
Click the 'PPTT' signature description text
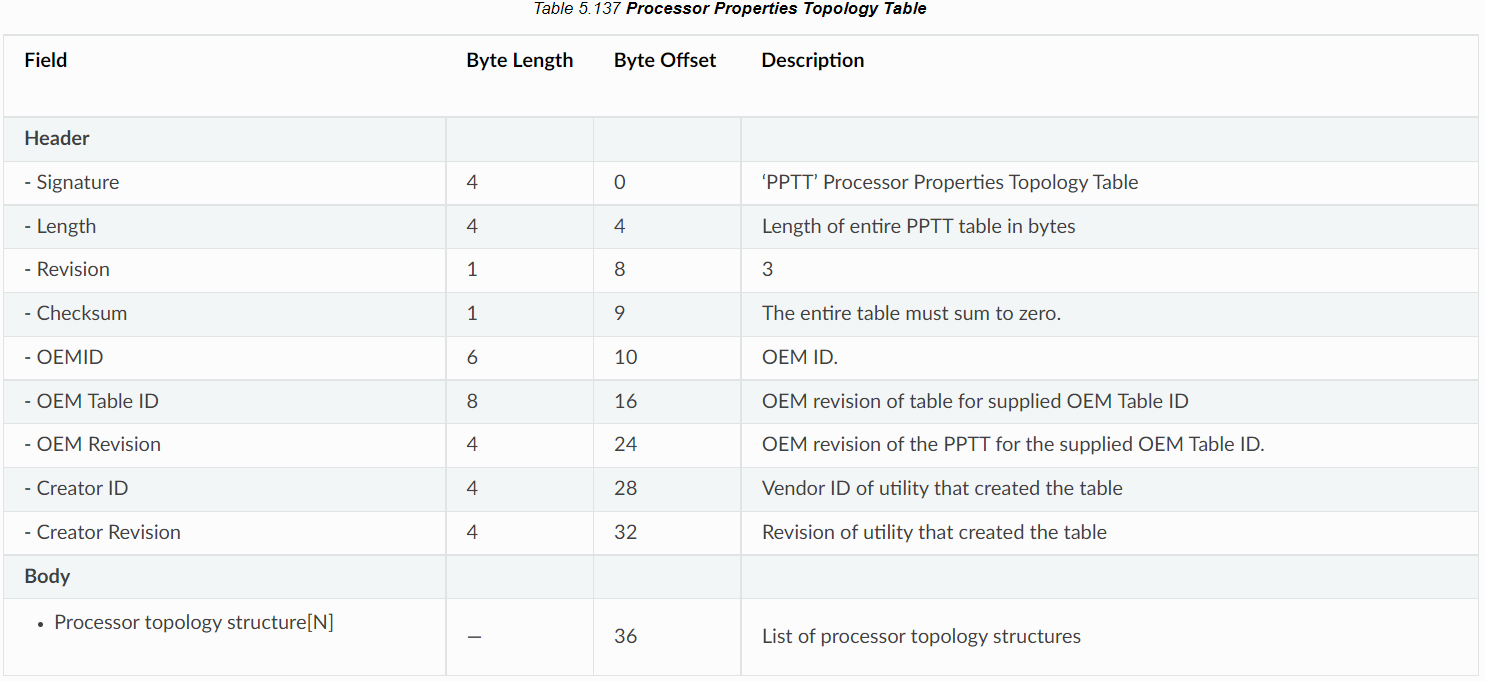(x=949, y=182)
